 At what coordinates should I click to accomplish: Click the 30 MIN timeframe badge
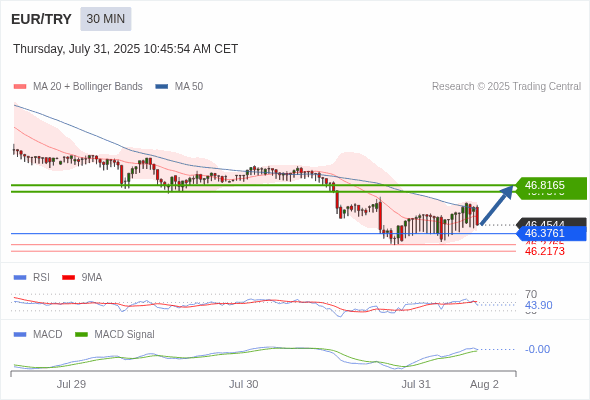(106, 19)
